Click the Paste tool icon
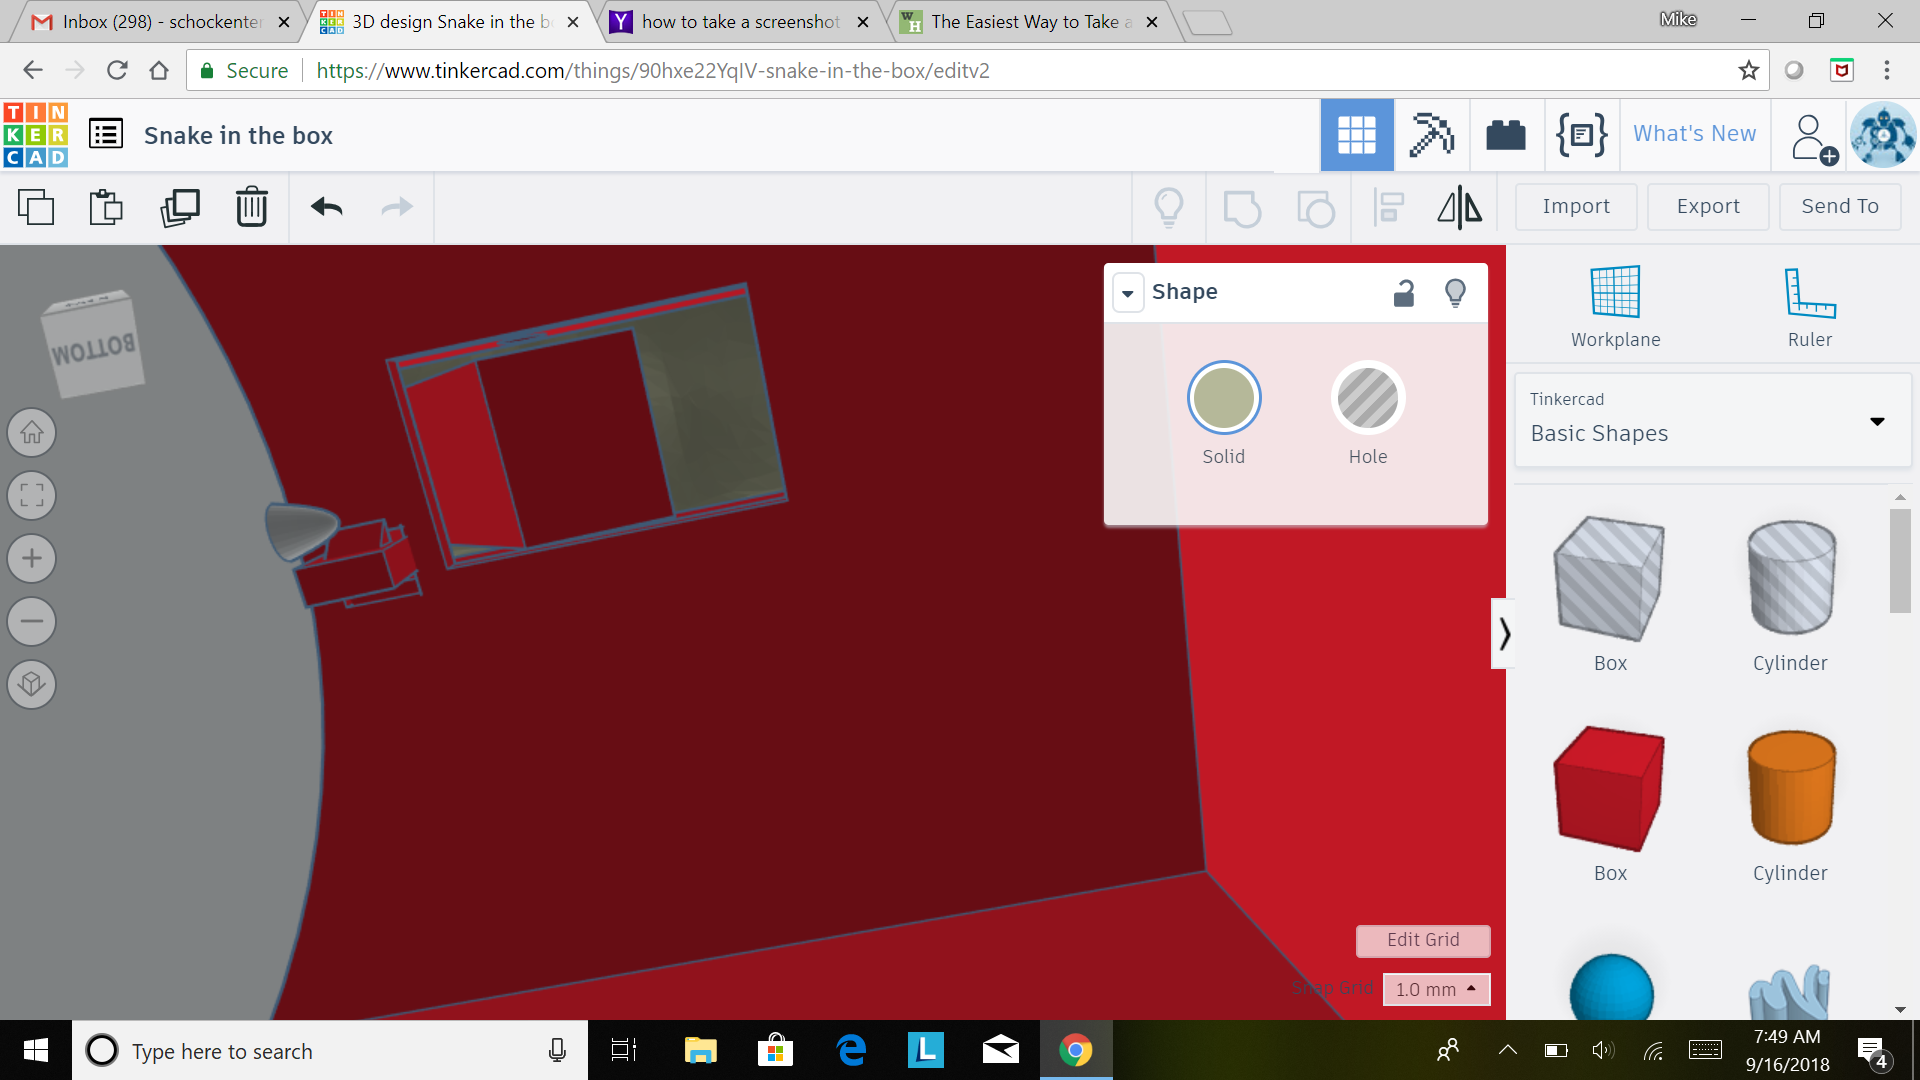Image resolution: width=1920 pixels, height=1080 pixels. point(106,207)
